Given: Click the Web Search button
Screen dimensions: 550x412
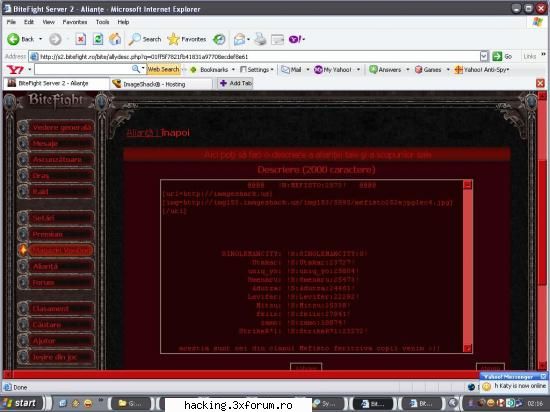Looking at the screenshot, I should [163, 69].
